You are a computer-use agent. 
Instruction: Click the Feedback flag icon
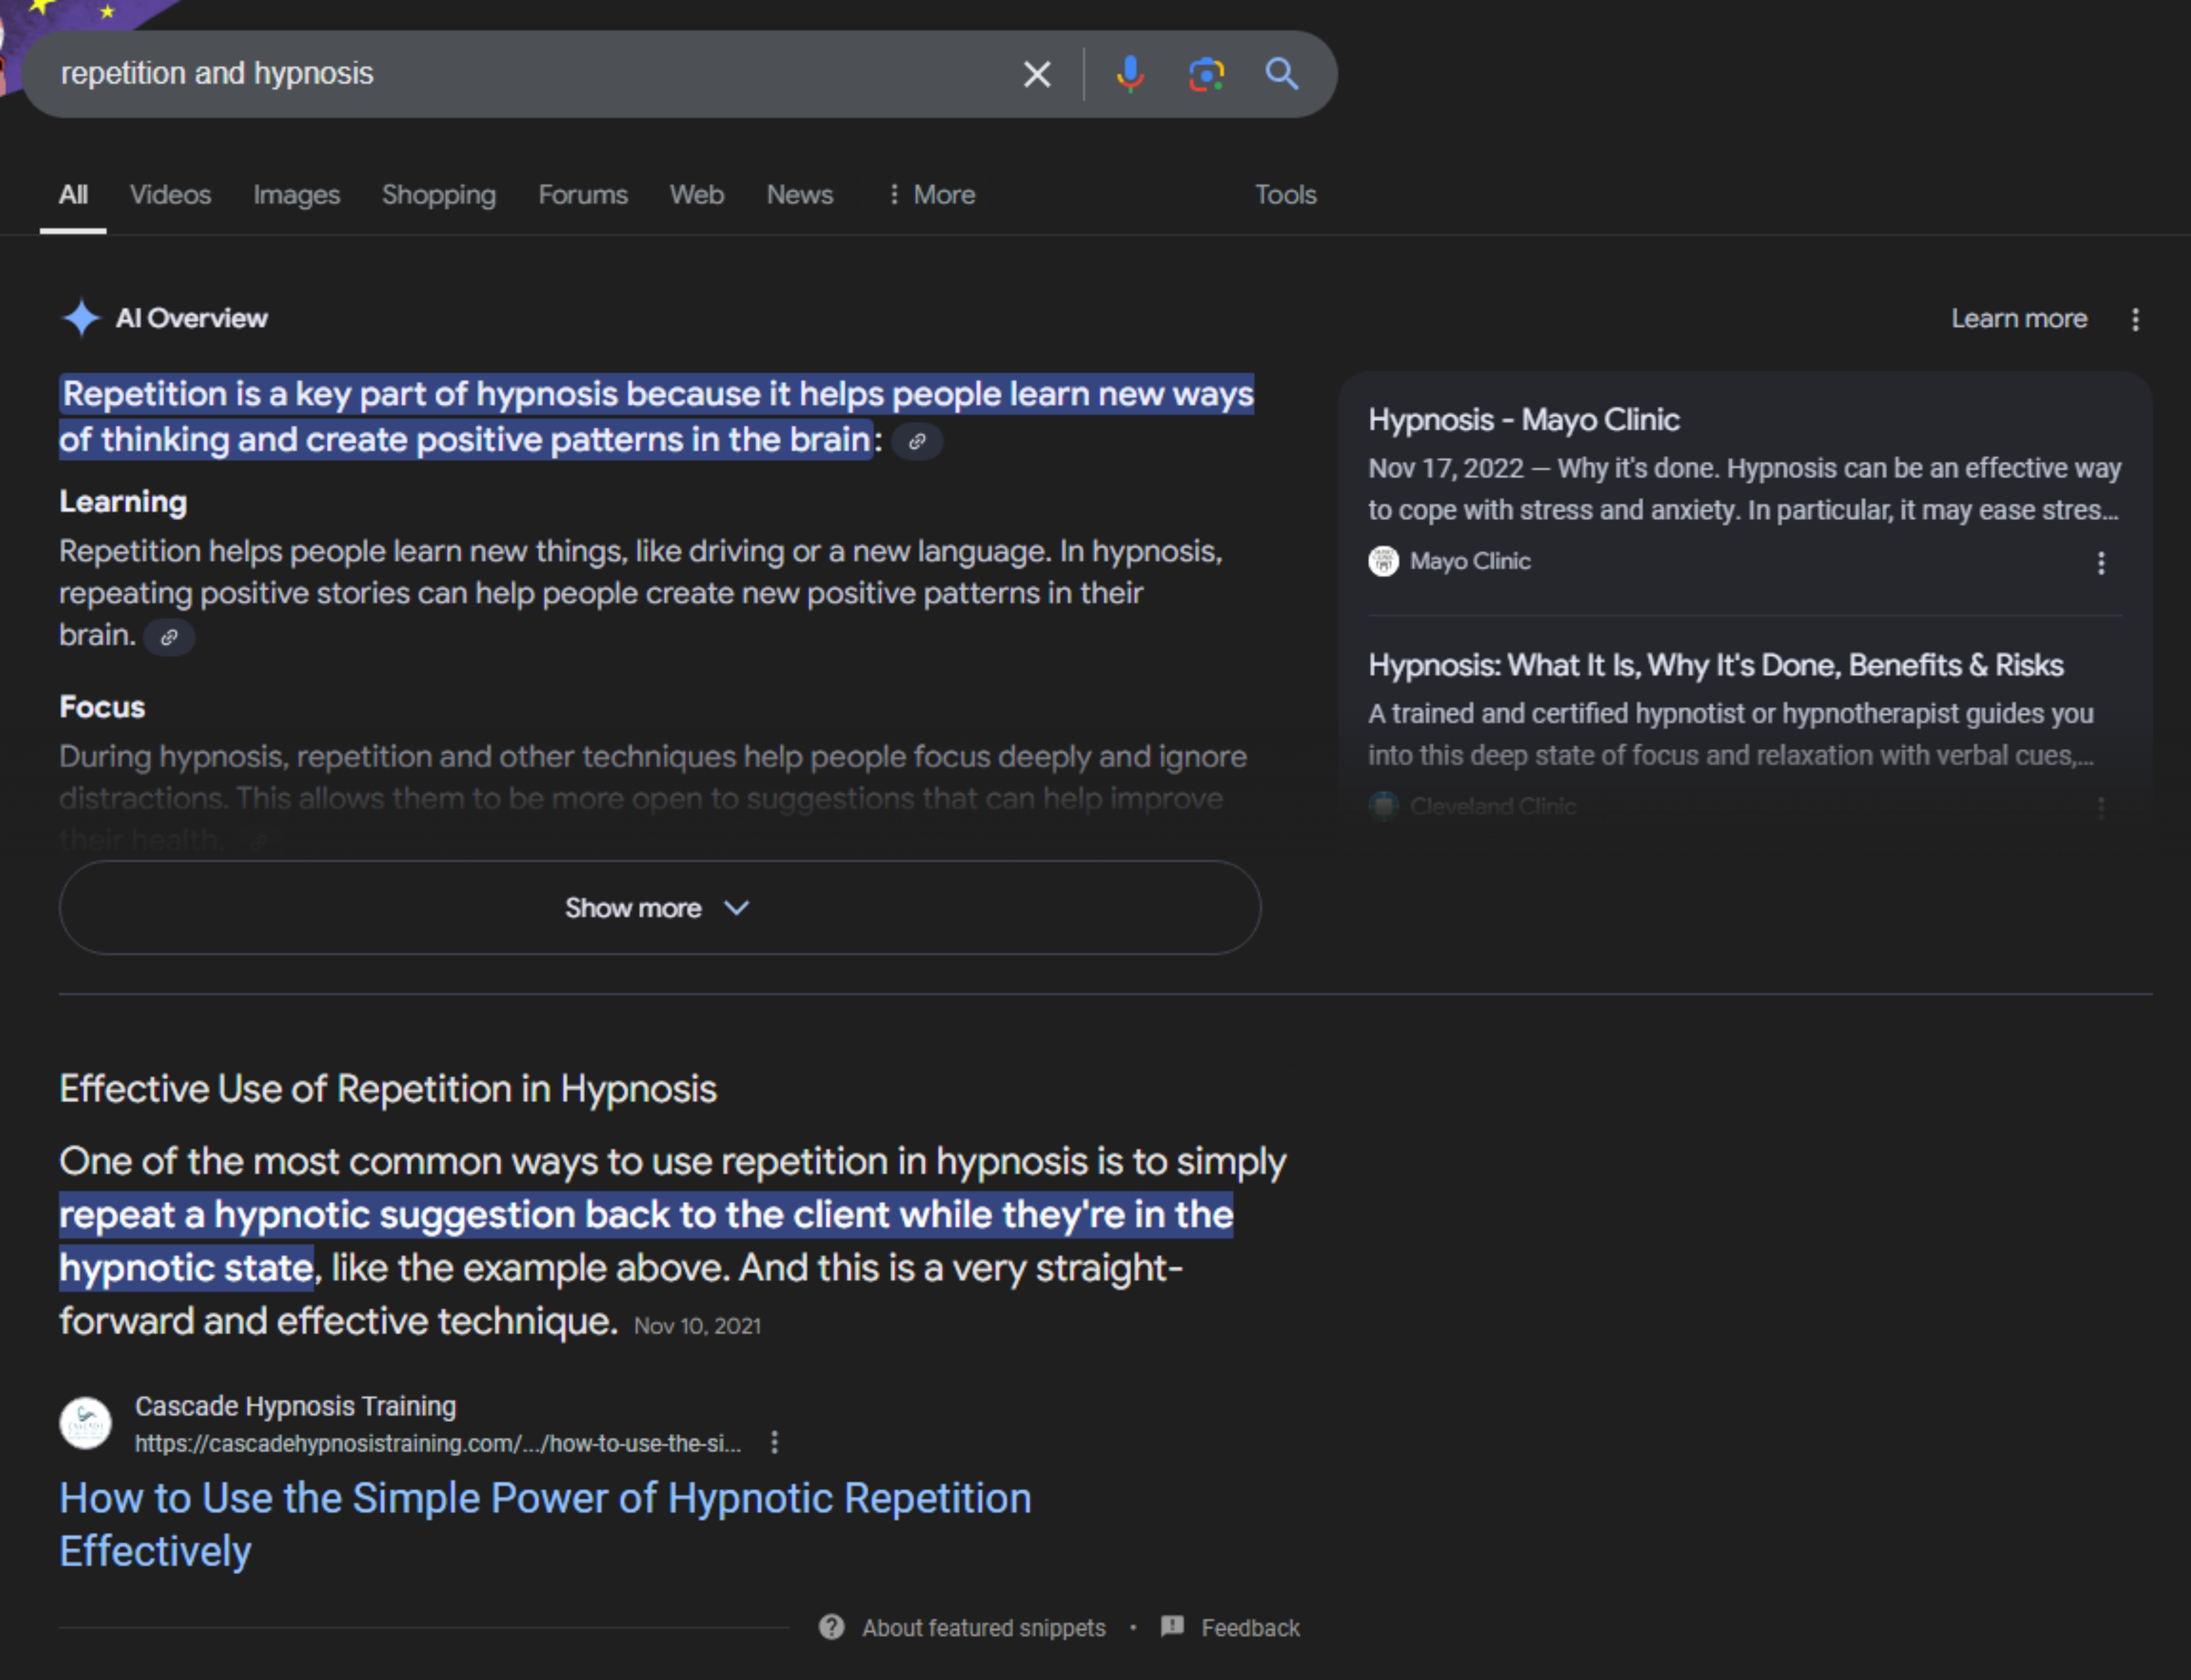(1172, 1626)
